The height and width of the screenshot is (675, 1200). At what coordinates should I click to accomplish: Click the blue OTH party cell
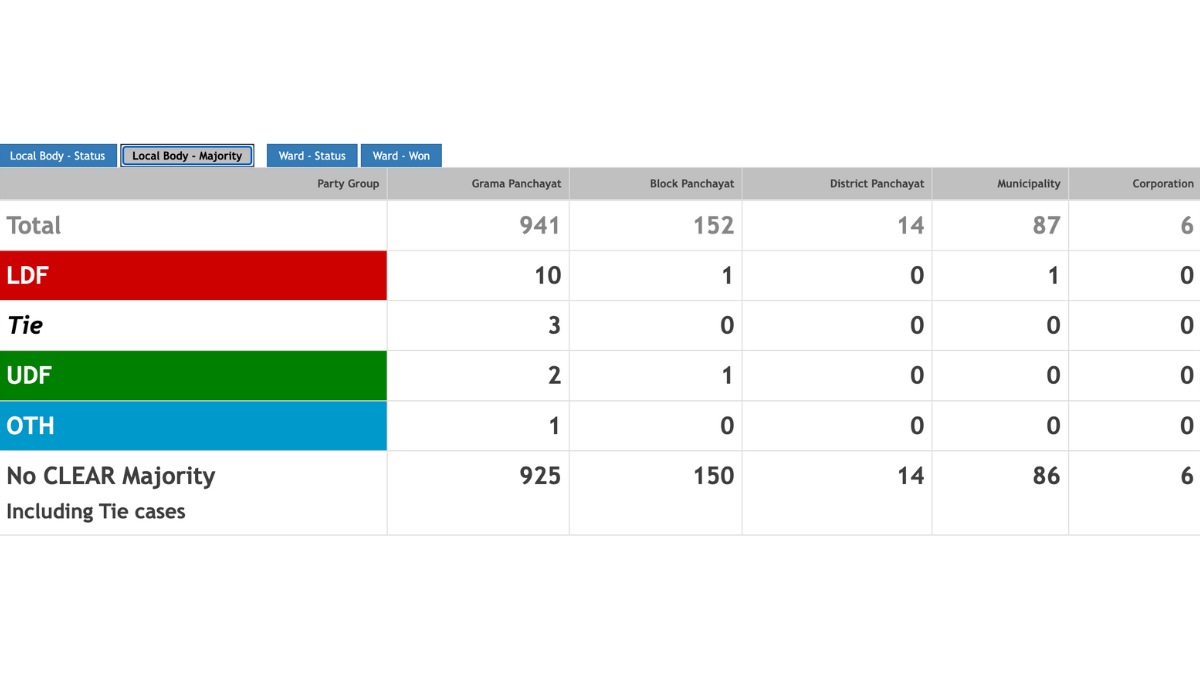click(x=193, y=426)
